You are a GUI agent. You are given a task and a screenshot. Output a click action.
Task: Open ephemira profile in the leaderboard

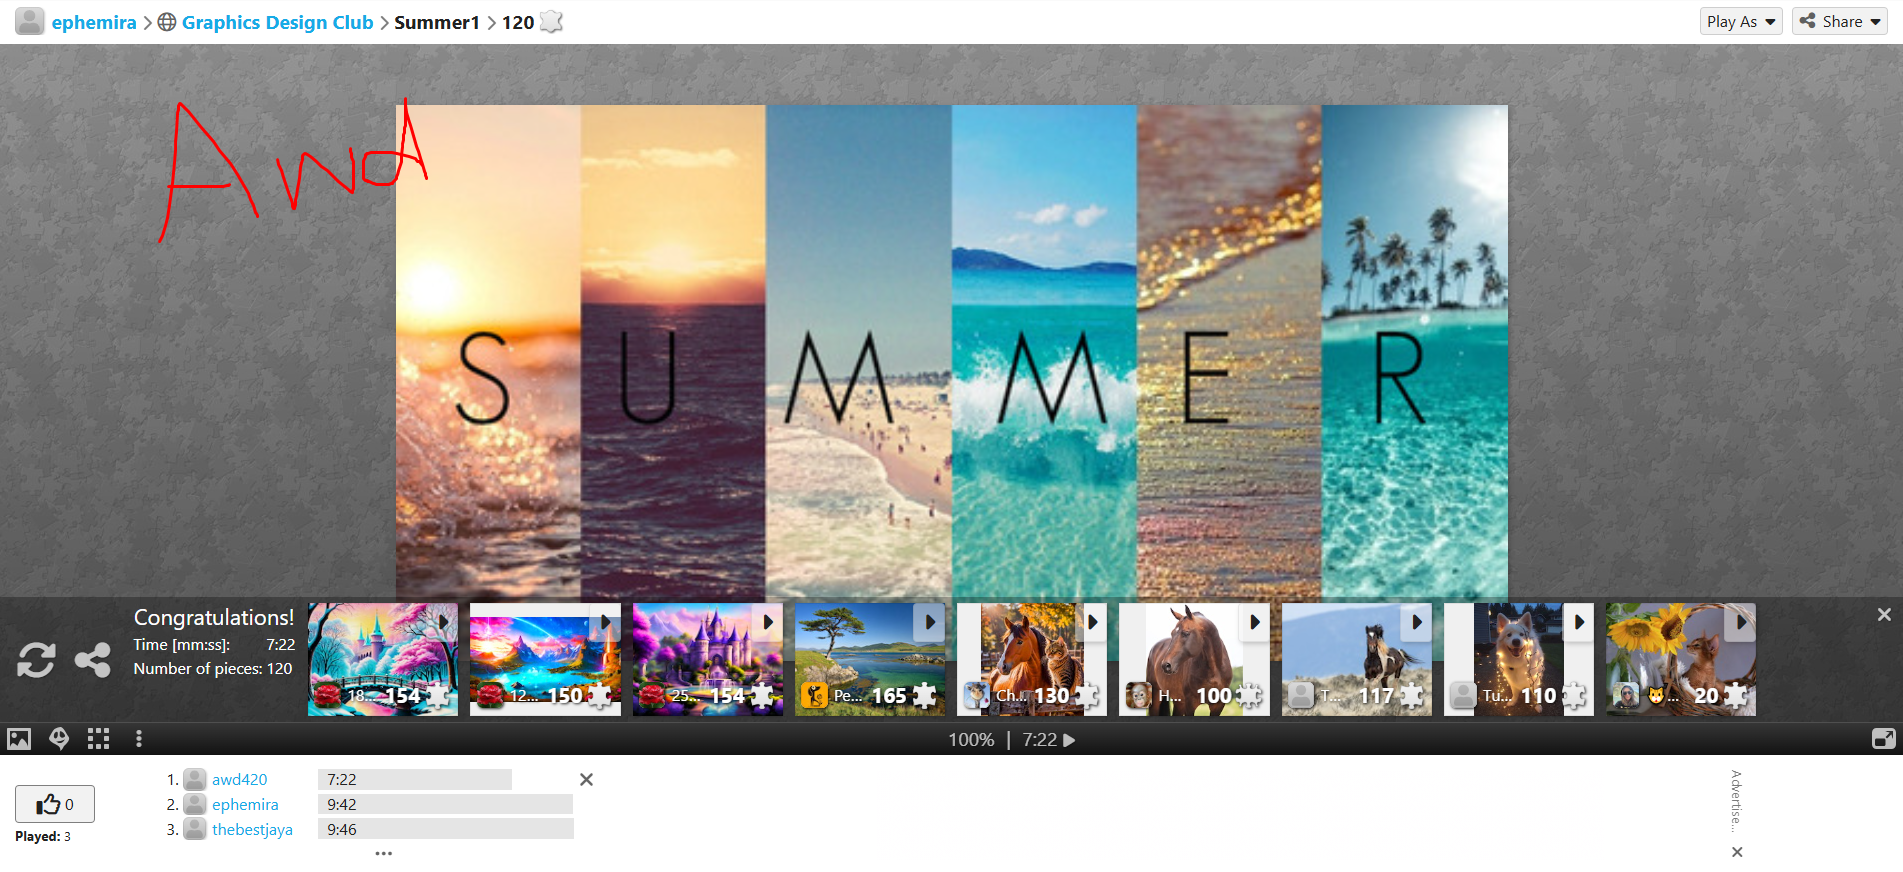pyautogui.click(x=245, y=804)
